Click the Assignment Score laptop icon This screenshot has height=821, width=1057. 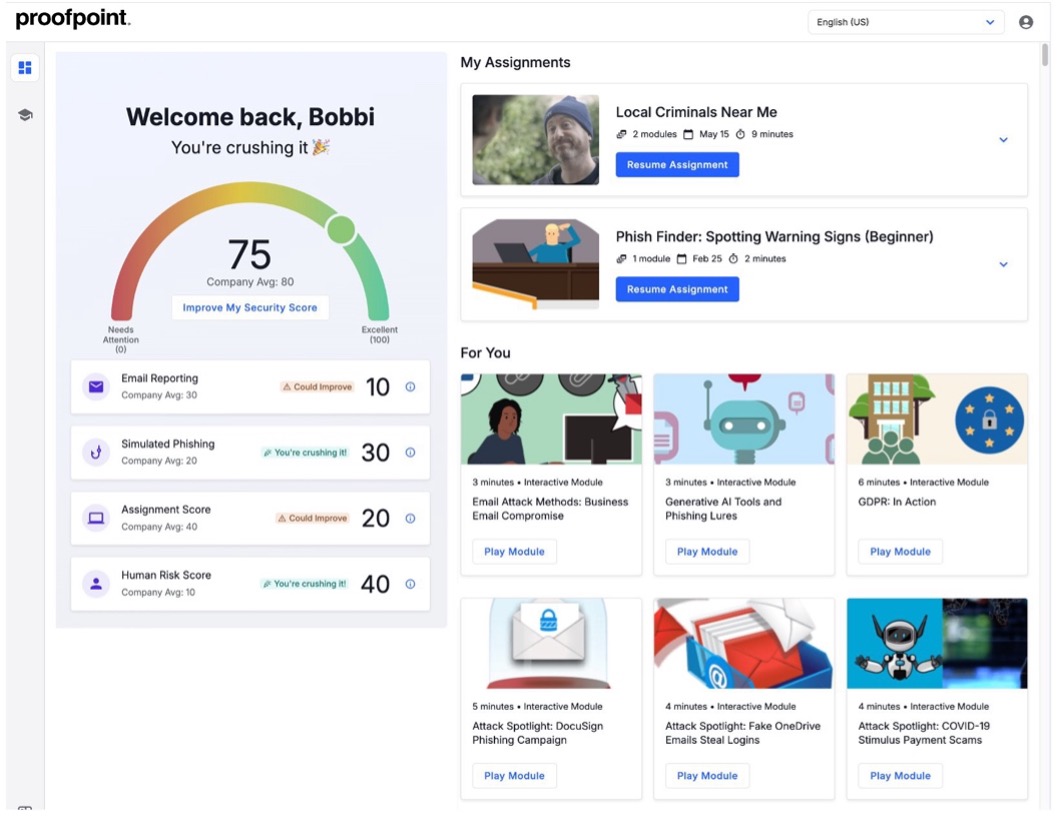pyautogui.click(x=95, y=518)
